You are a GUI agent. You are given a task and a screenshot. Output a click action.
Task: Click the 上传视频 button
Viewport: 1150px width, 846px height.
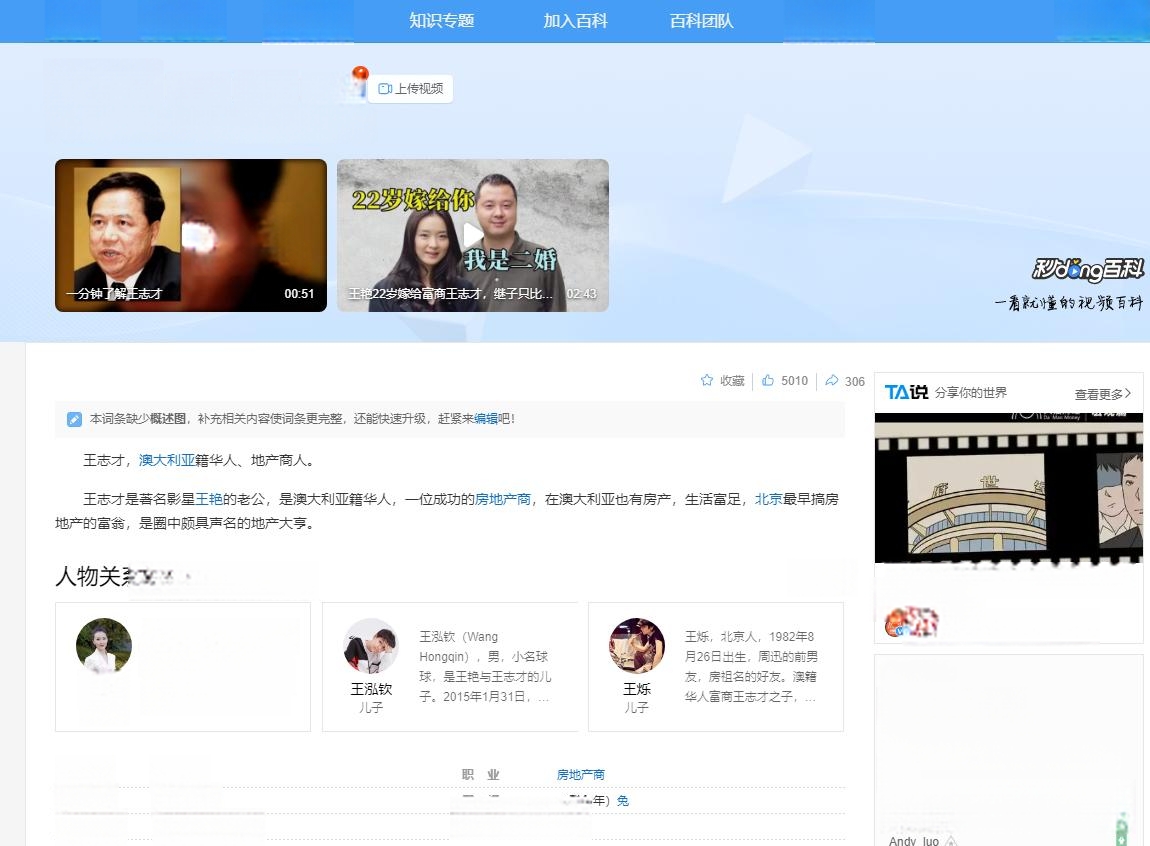(x=411, y=89)
